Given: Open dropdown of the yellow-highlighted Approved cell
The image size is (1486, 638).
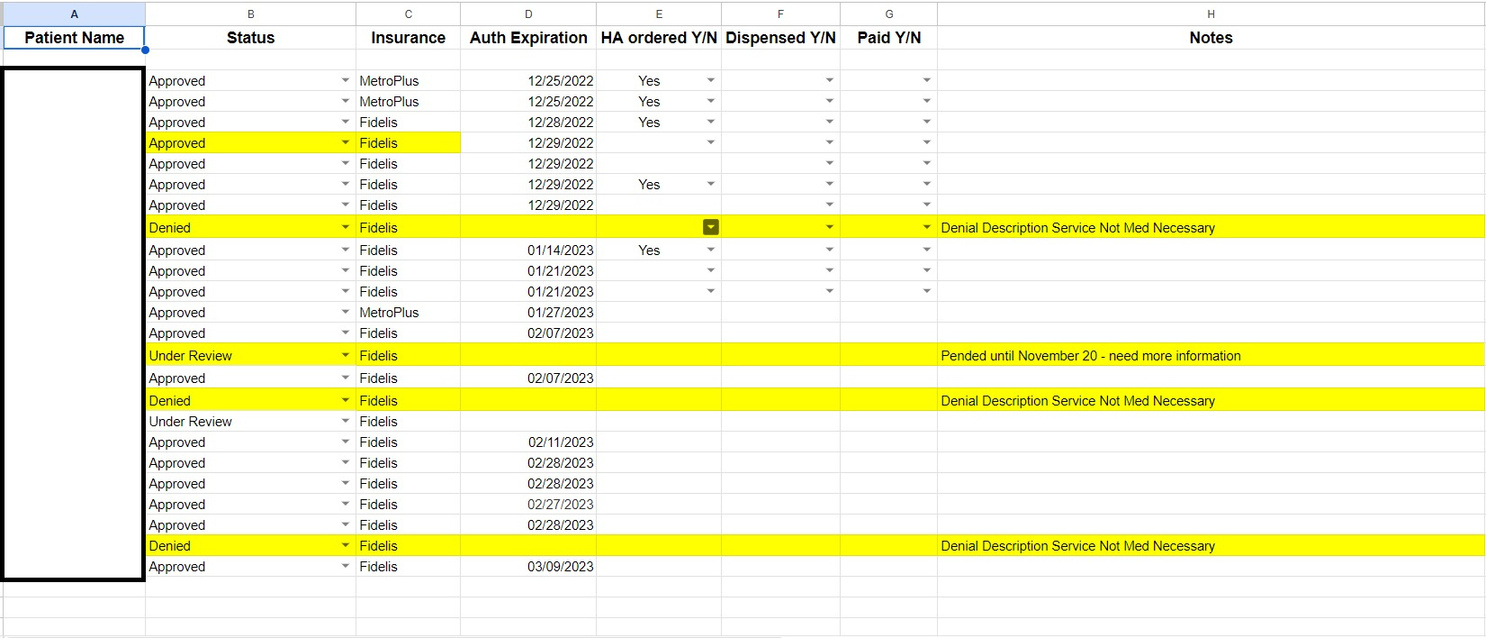Looking at the screenshot, I should coord(345,143).
